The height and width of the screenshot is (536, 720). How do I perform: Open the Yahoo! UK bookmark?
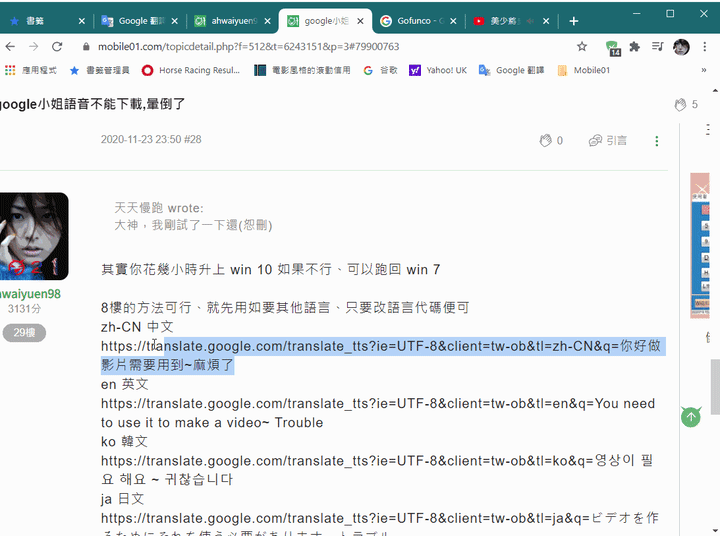[438, 70]
